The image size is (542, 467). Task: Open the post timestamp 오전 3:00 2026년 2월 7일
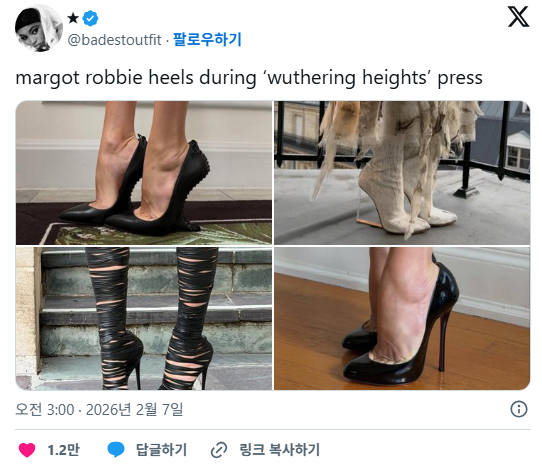pyautogui.click(x=99, y=410)
